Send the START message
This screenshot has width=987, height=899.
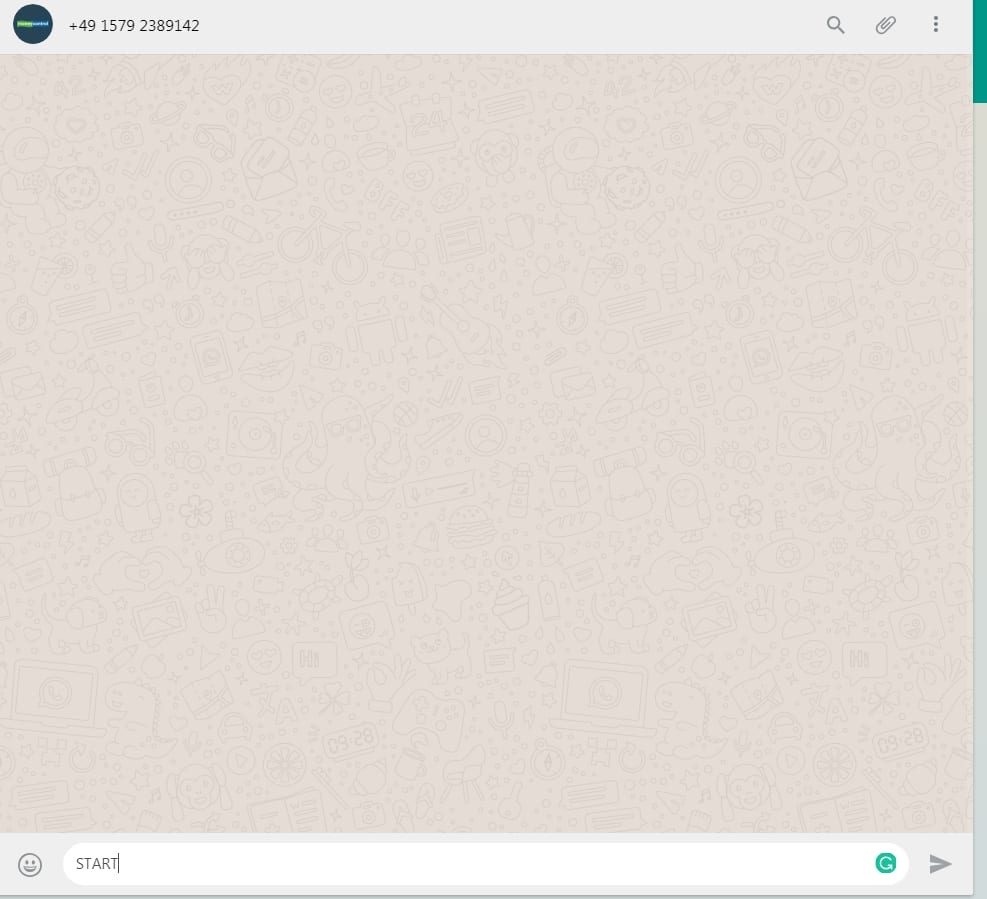(x=940, y=864)
